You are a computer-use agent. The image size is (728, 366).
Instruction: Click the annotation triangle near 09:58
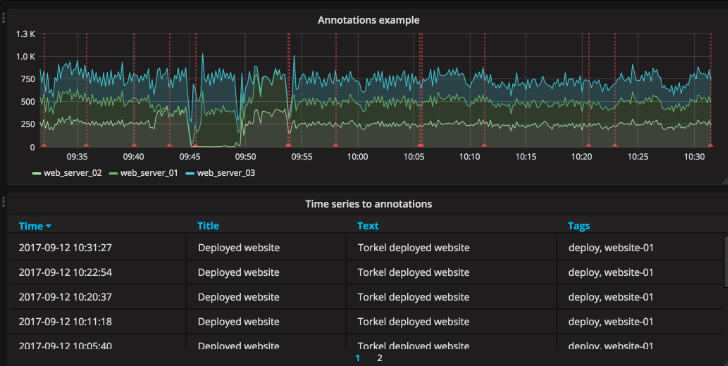[x=336, y=145]
